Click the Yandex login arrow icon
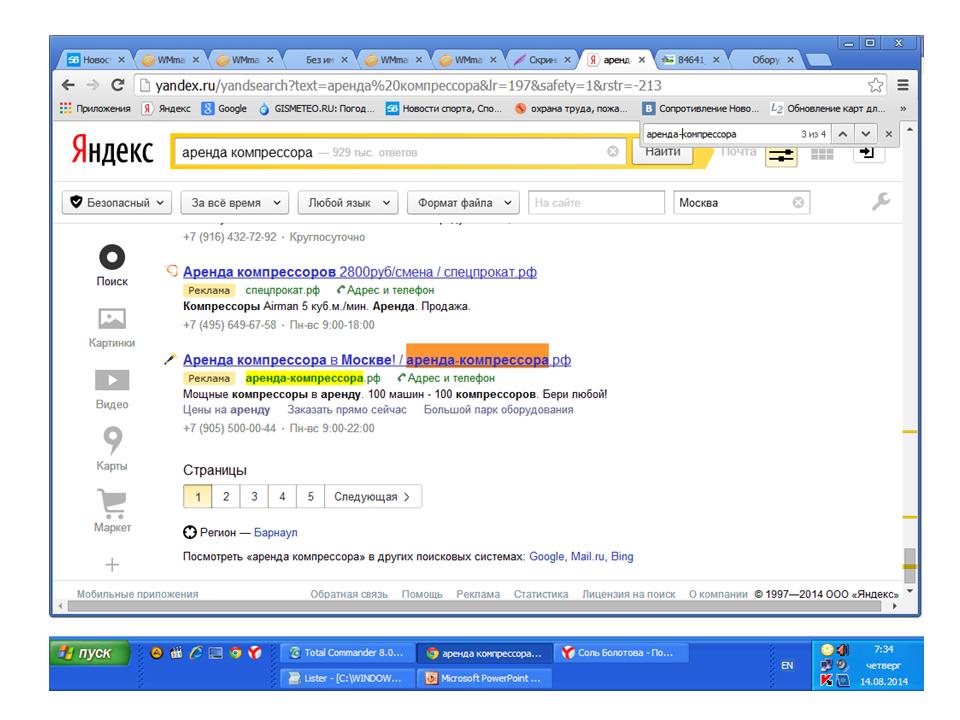The width and height of the screenshot is (960, 720). click(x=868, y=152)
